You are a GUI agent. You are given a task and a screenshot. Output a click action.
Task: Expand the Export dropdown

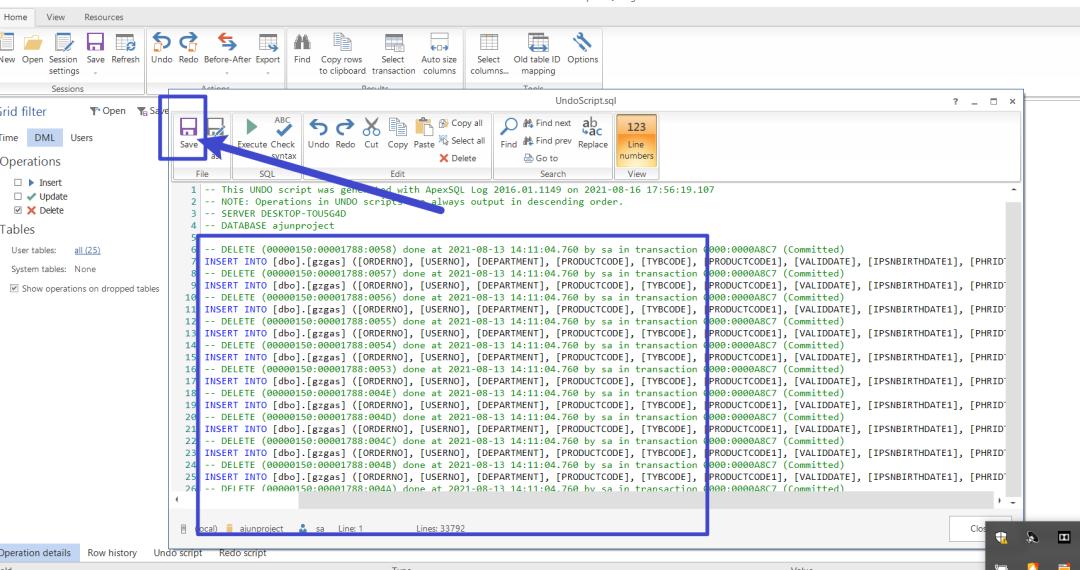click(x=268, y=72)
